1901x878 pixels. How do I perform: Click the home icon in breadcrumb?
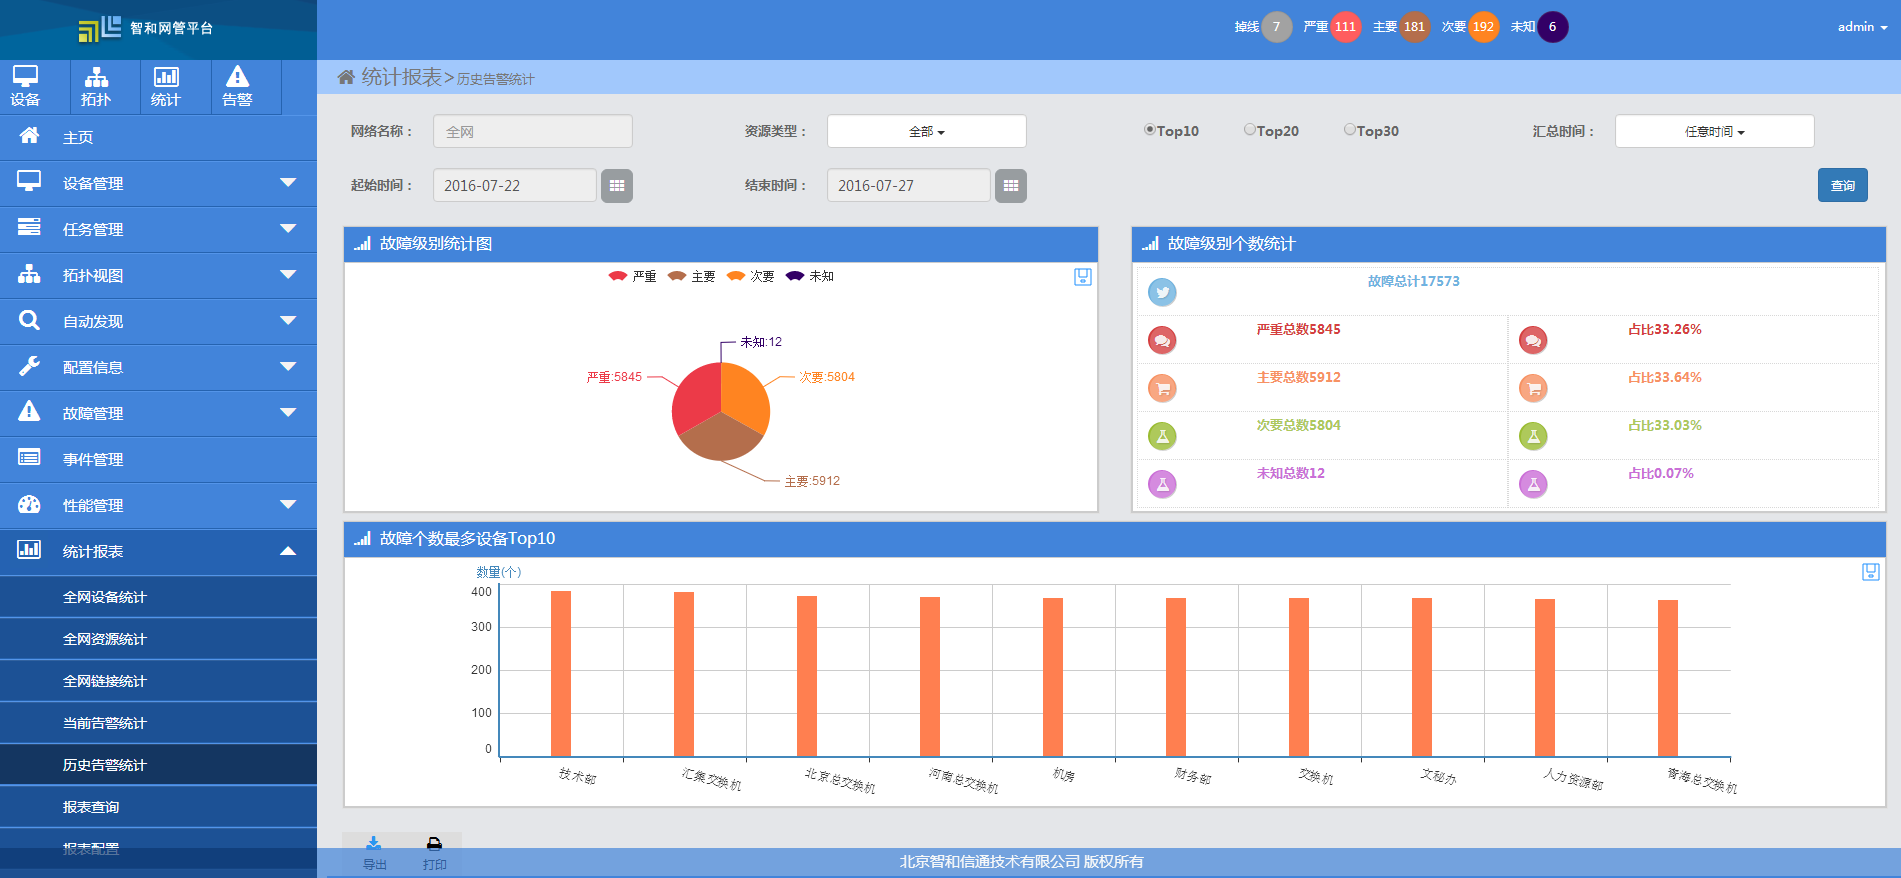pyautogui.click(x=346, y=77)
